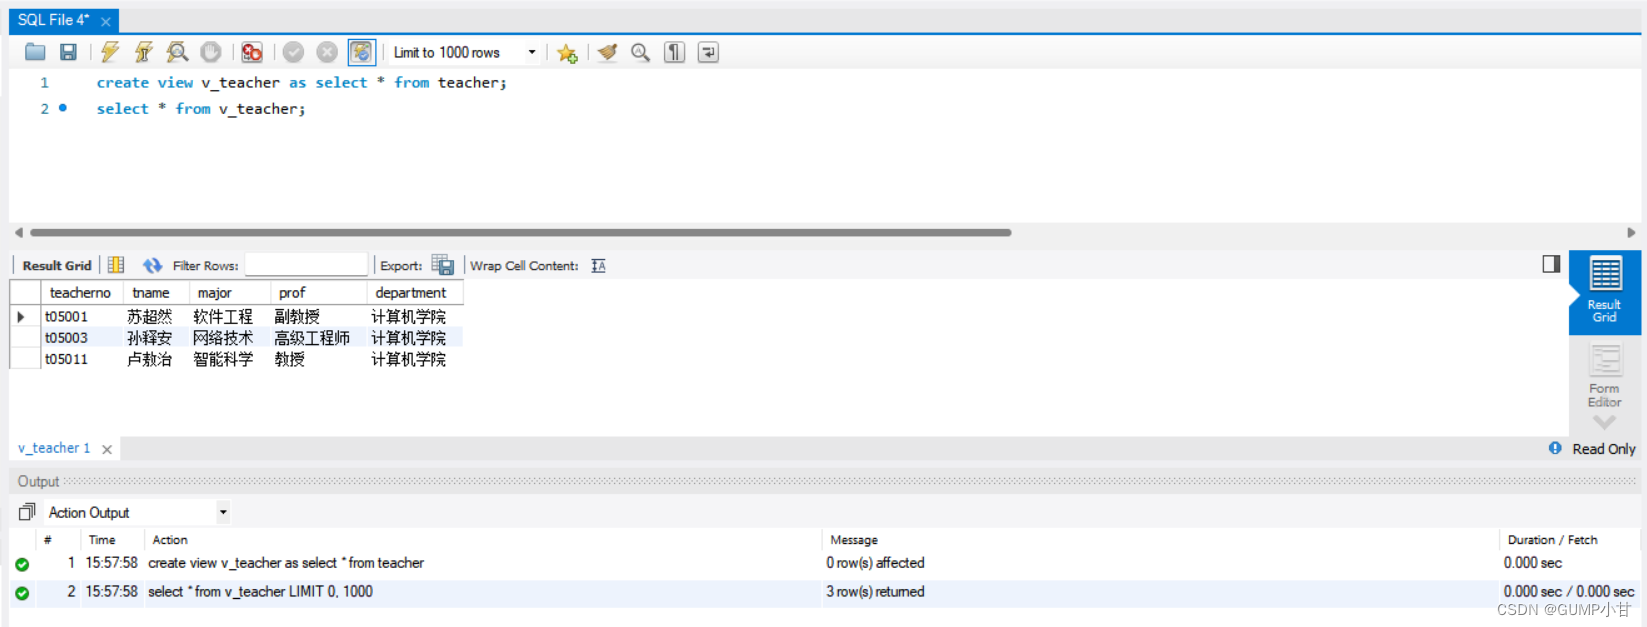Rollback the current transaction

[x=327, y=52]
